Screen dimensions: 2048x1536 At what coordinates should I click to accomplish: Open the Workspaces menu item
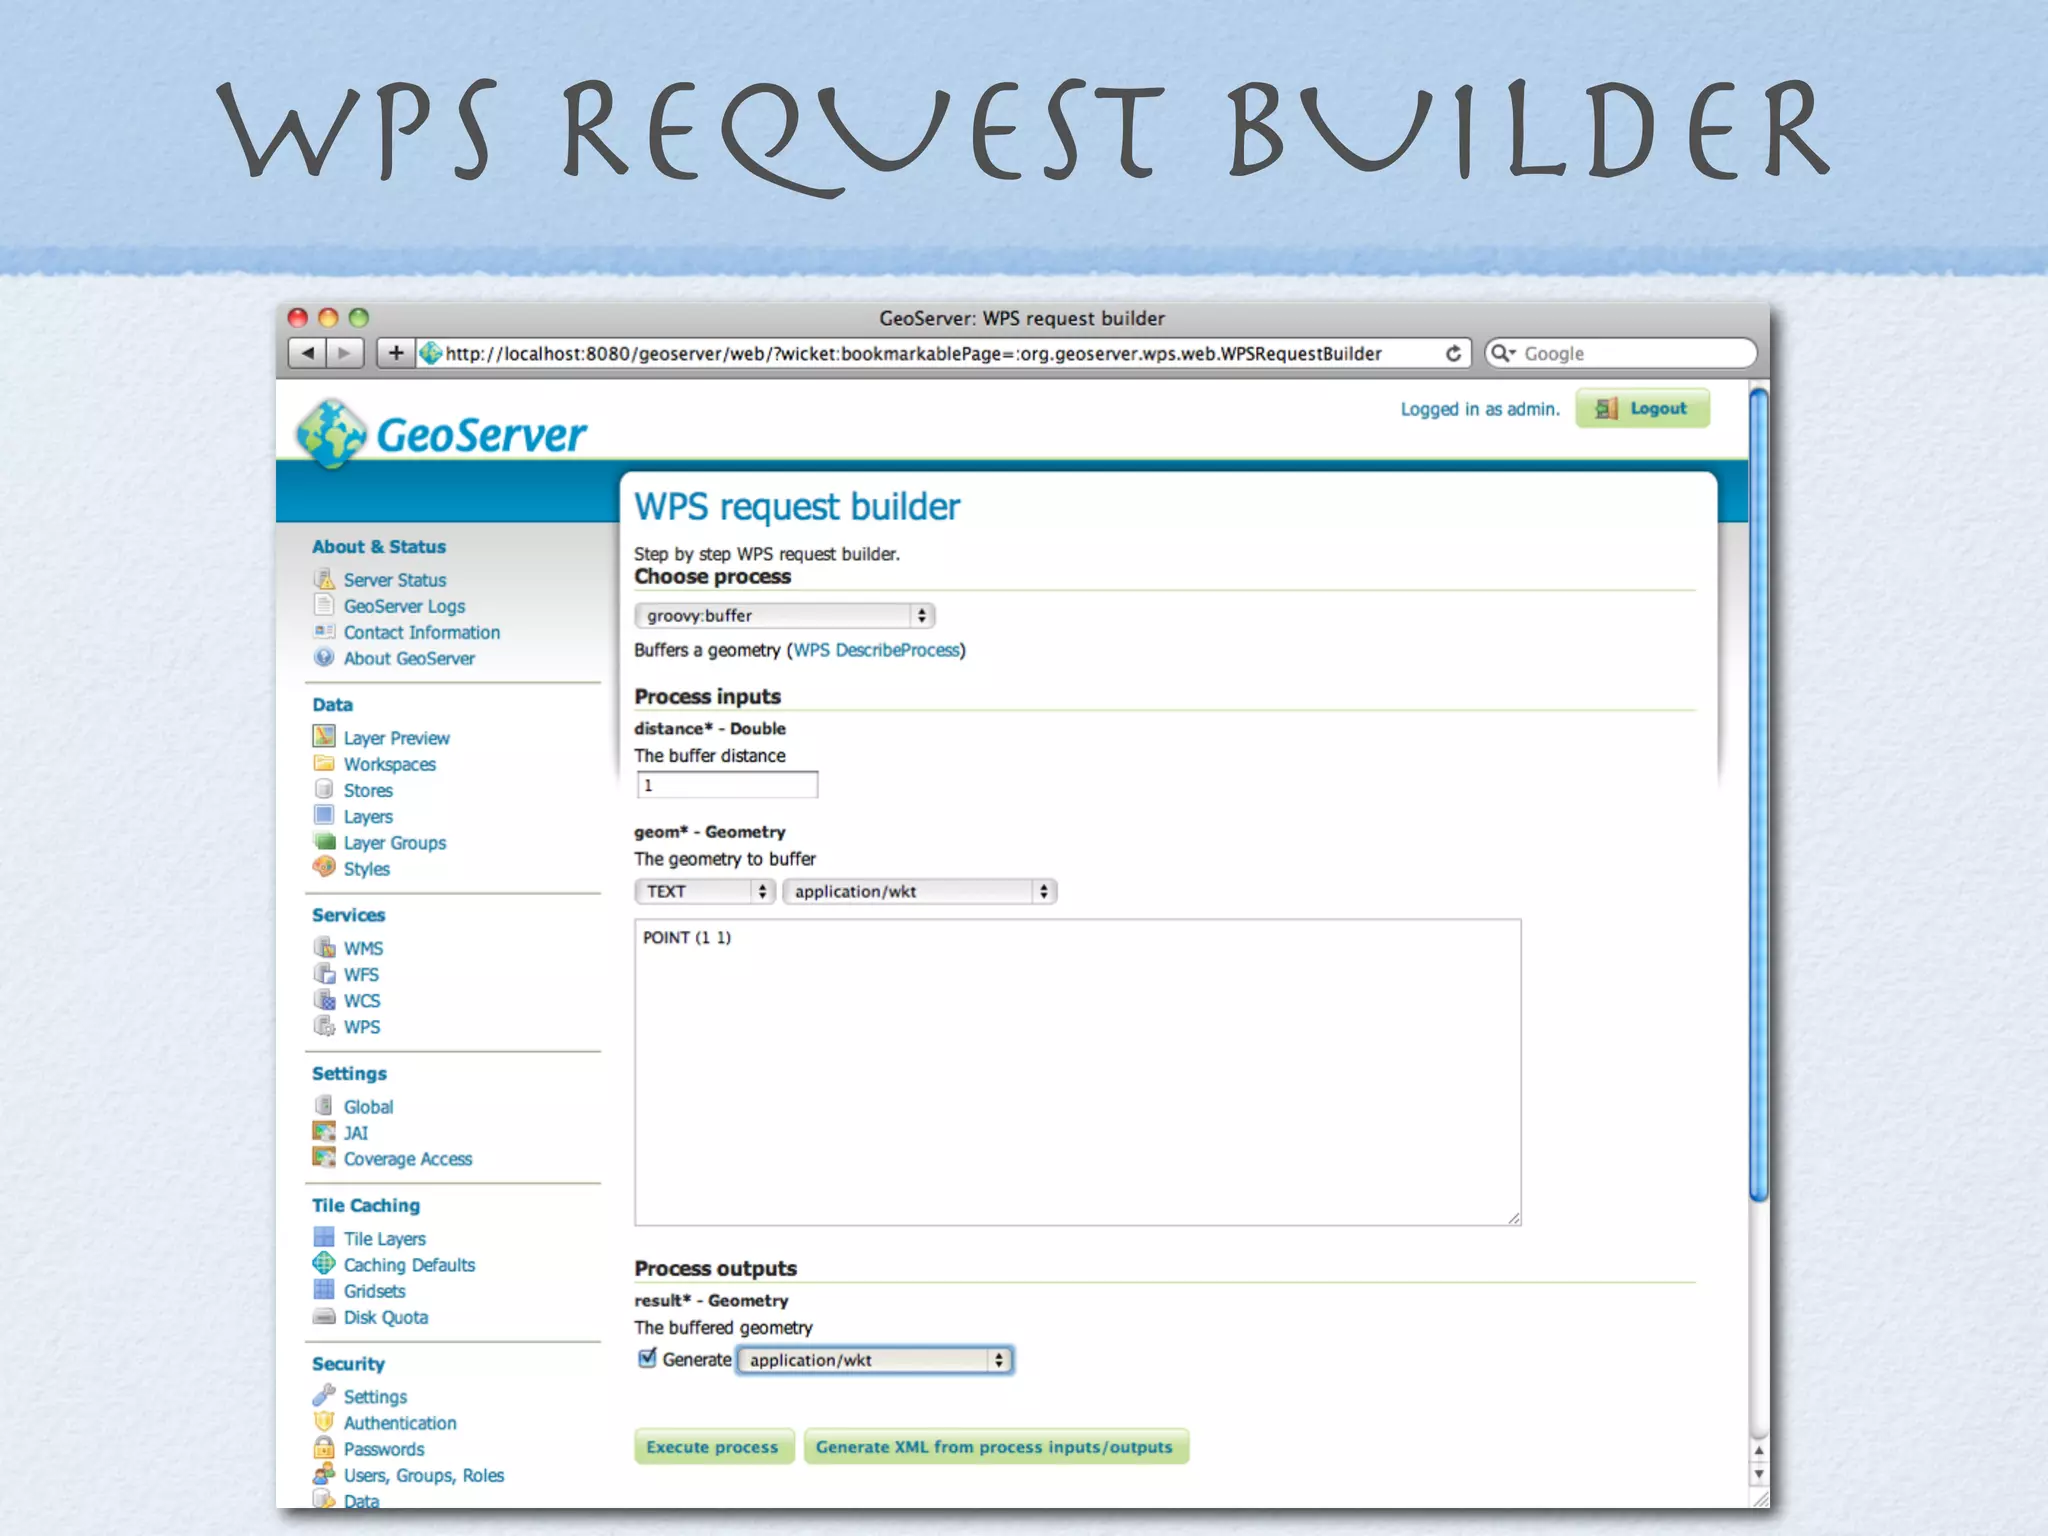[389, 764]
